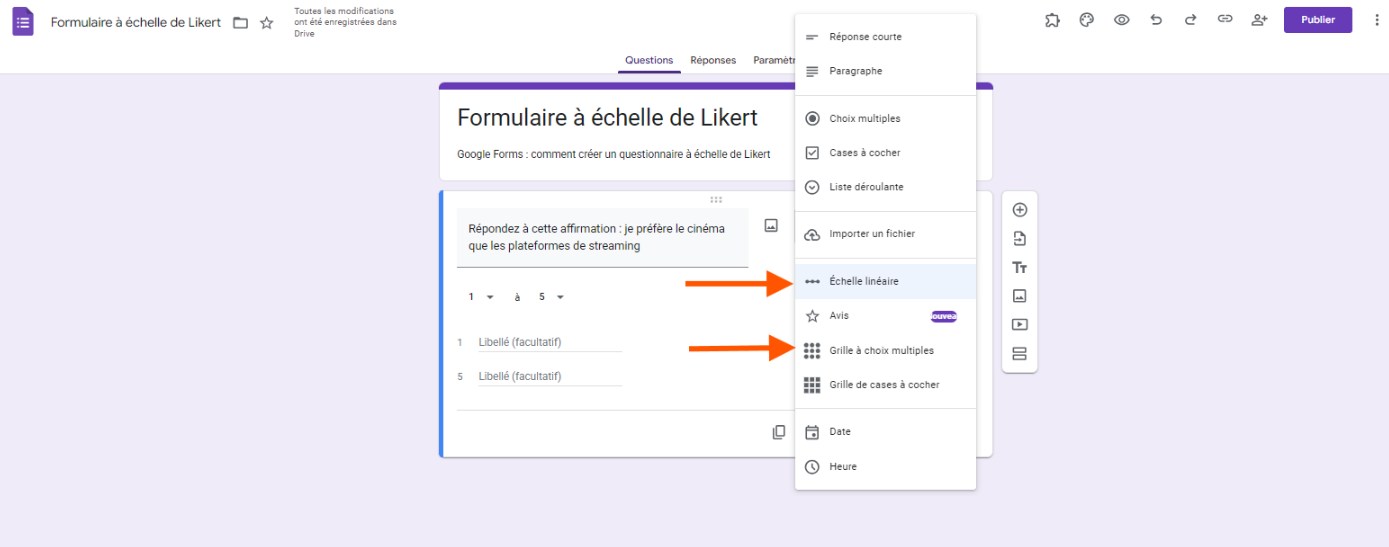This screenshot has width=1389, height=547.
Task: Expand the scale minimum value dropdown
Action: tap(482, 297)
